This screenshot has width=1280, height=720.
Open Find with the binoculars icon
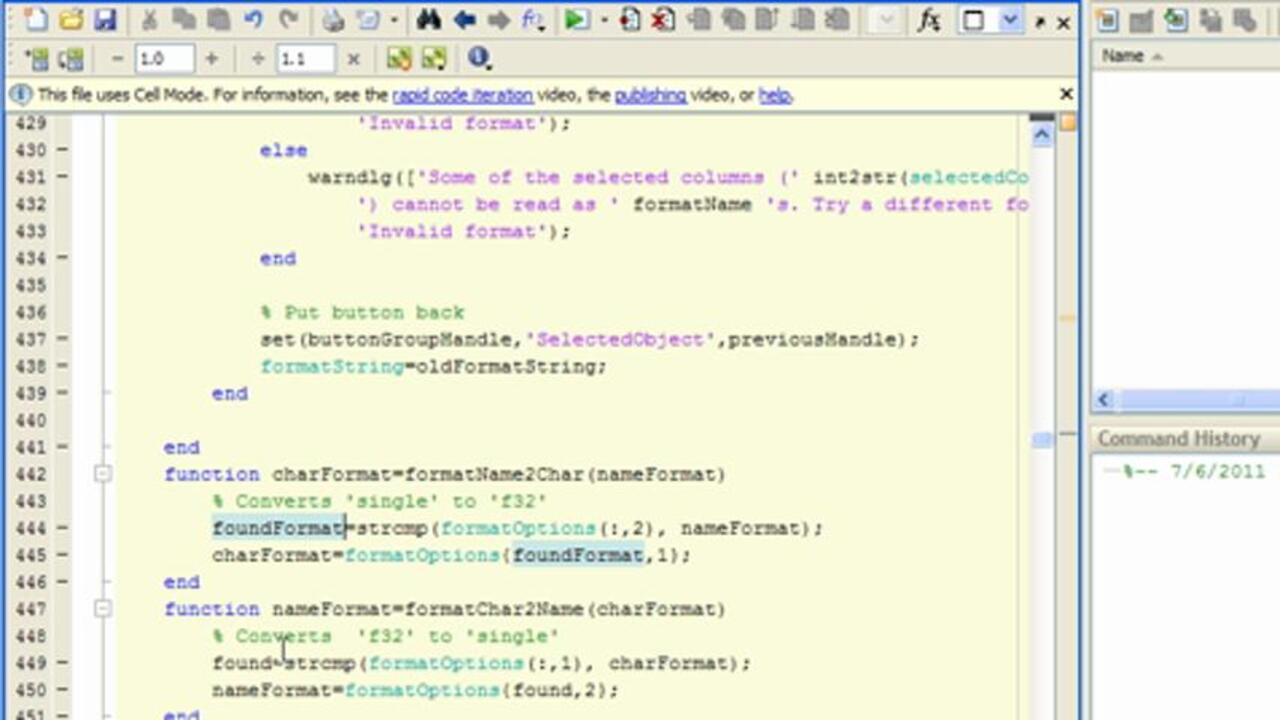click(x=428, y=19)
